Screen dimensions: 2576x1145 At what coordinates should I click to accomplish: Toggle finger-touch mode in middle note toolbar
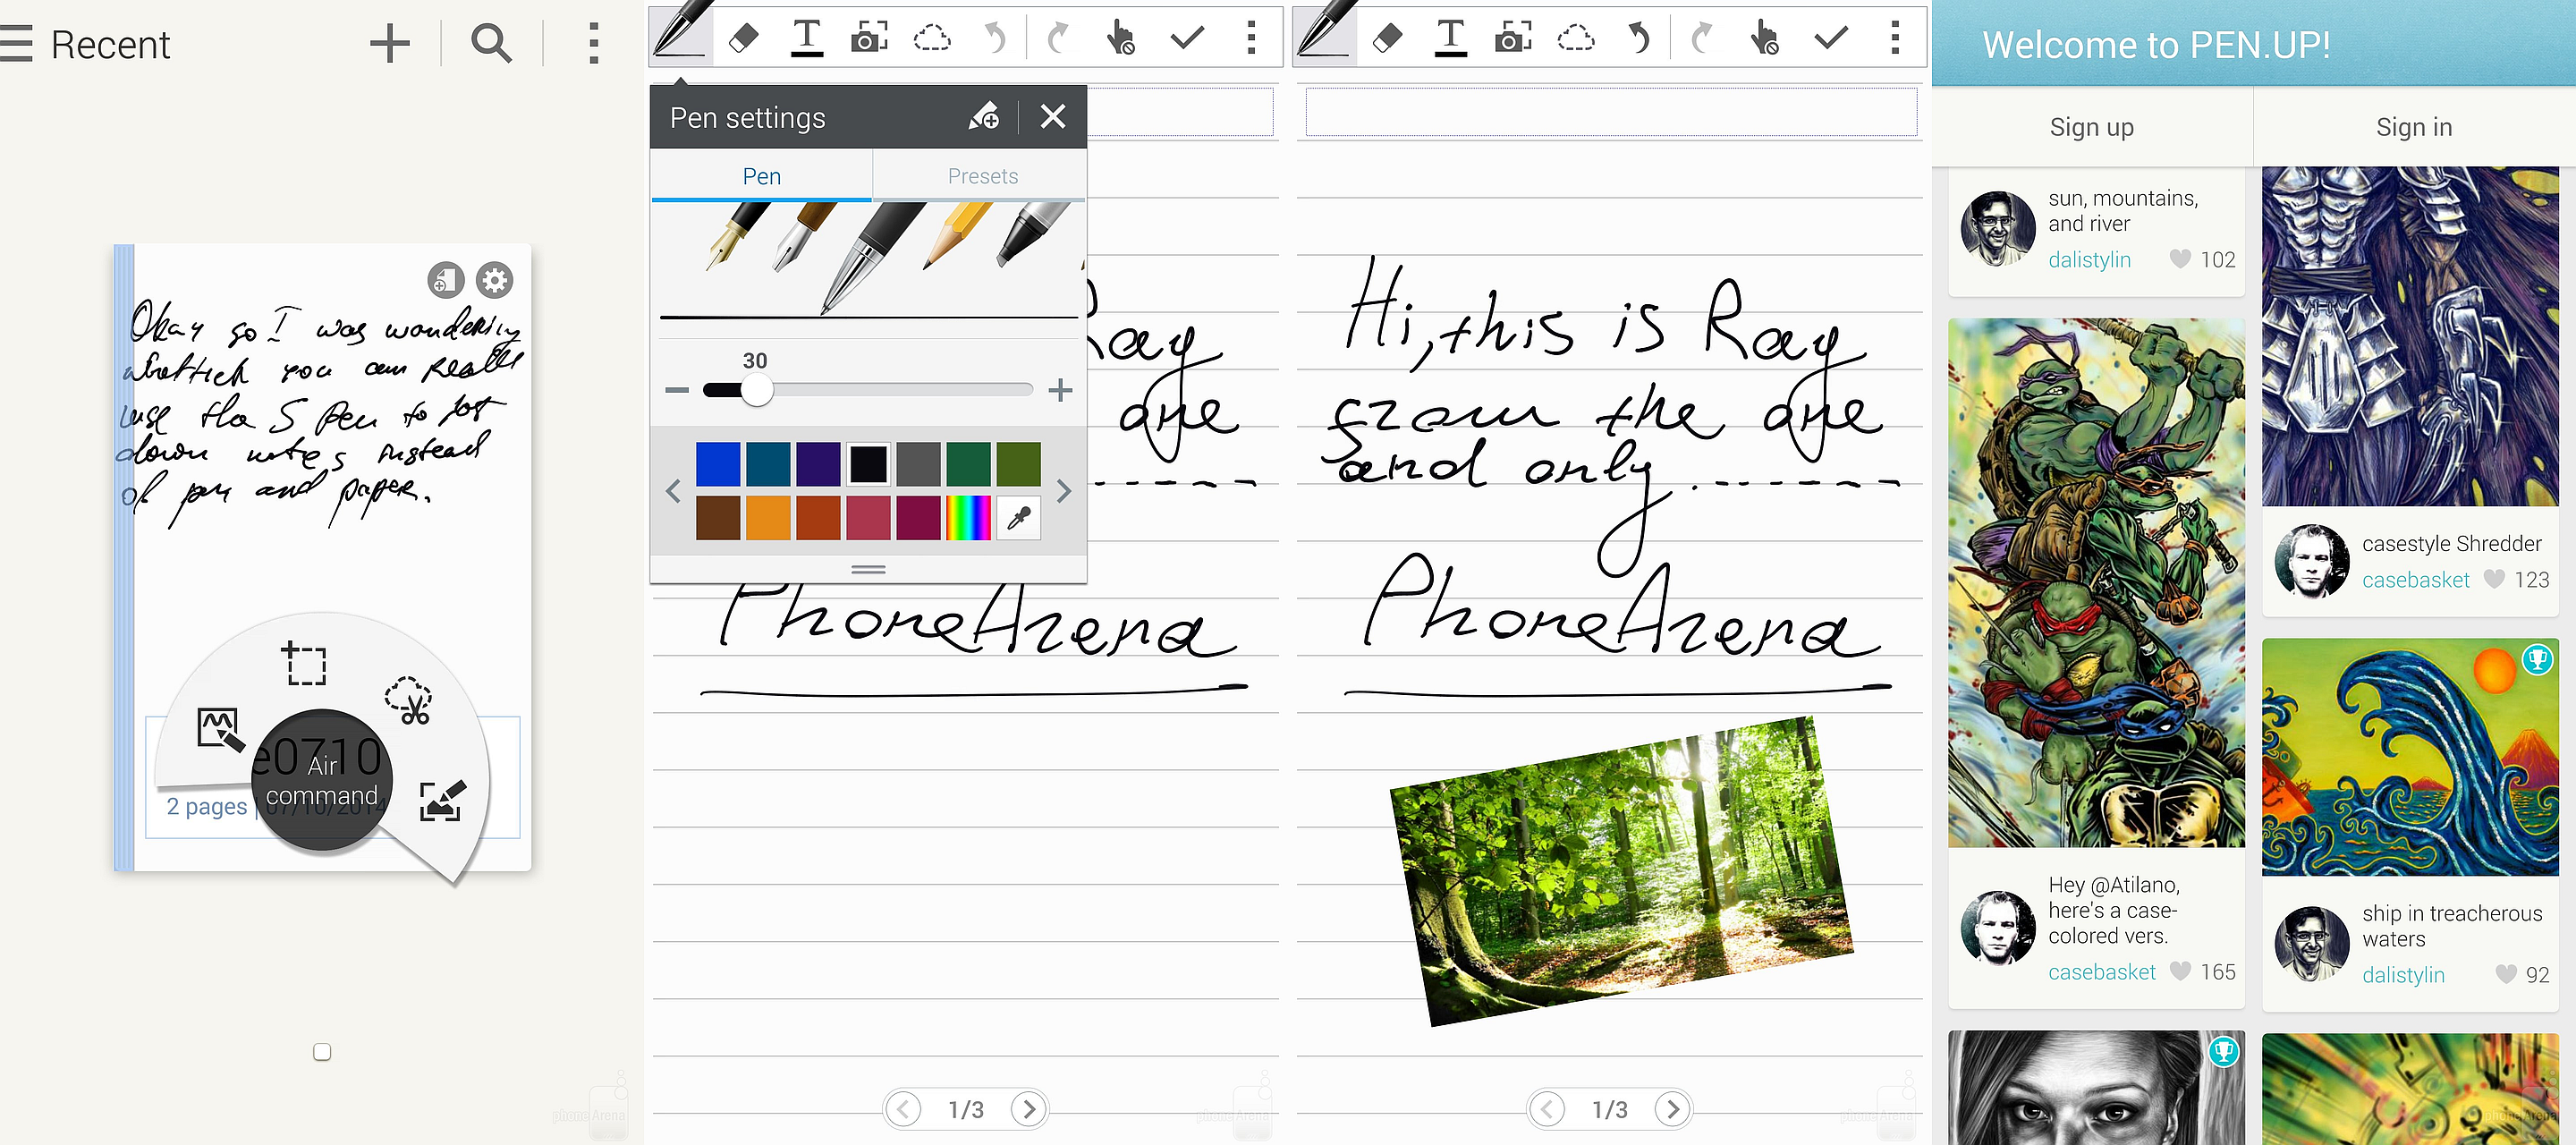click(x=1121, y=38)
